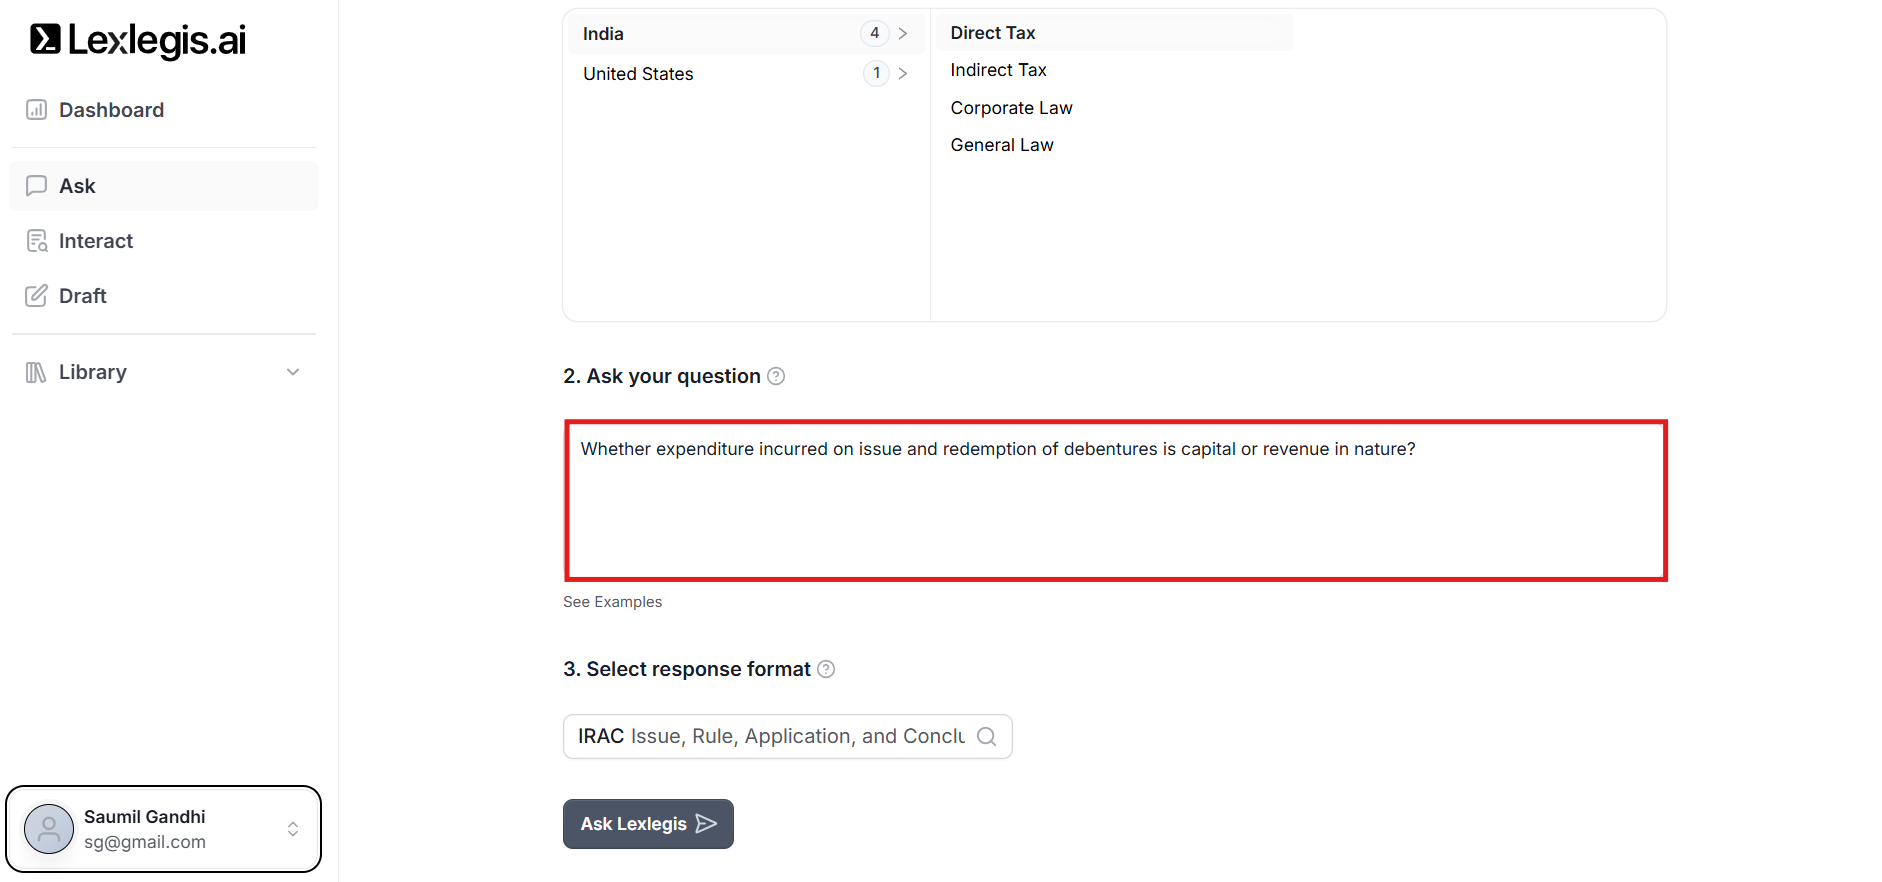Click the Ask chat bubble icon
The width and height of the screenshot is (1882, 882).
[x=36, y=186]
